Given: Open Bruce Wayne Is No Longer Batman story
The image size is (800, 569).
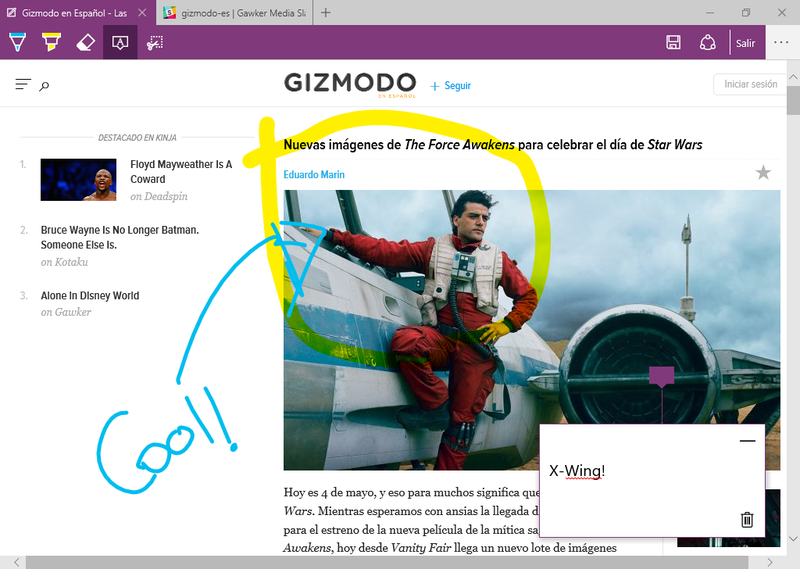Looking at the screenshot, I should (x=120, y=237).
